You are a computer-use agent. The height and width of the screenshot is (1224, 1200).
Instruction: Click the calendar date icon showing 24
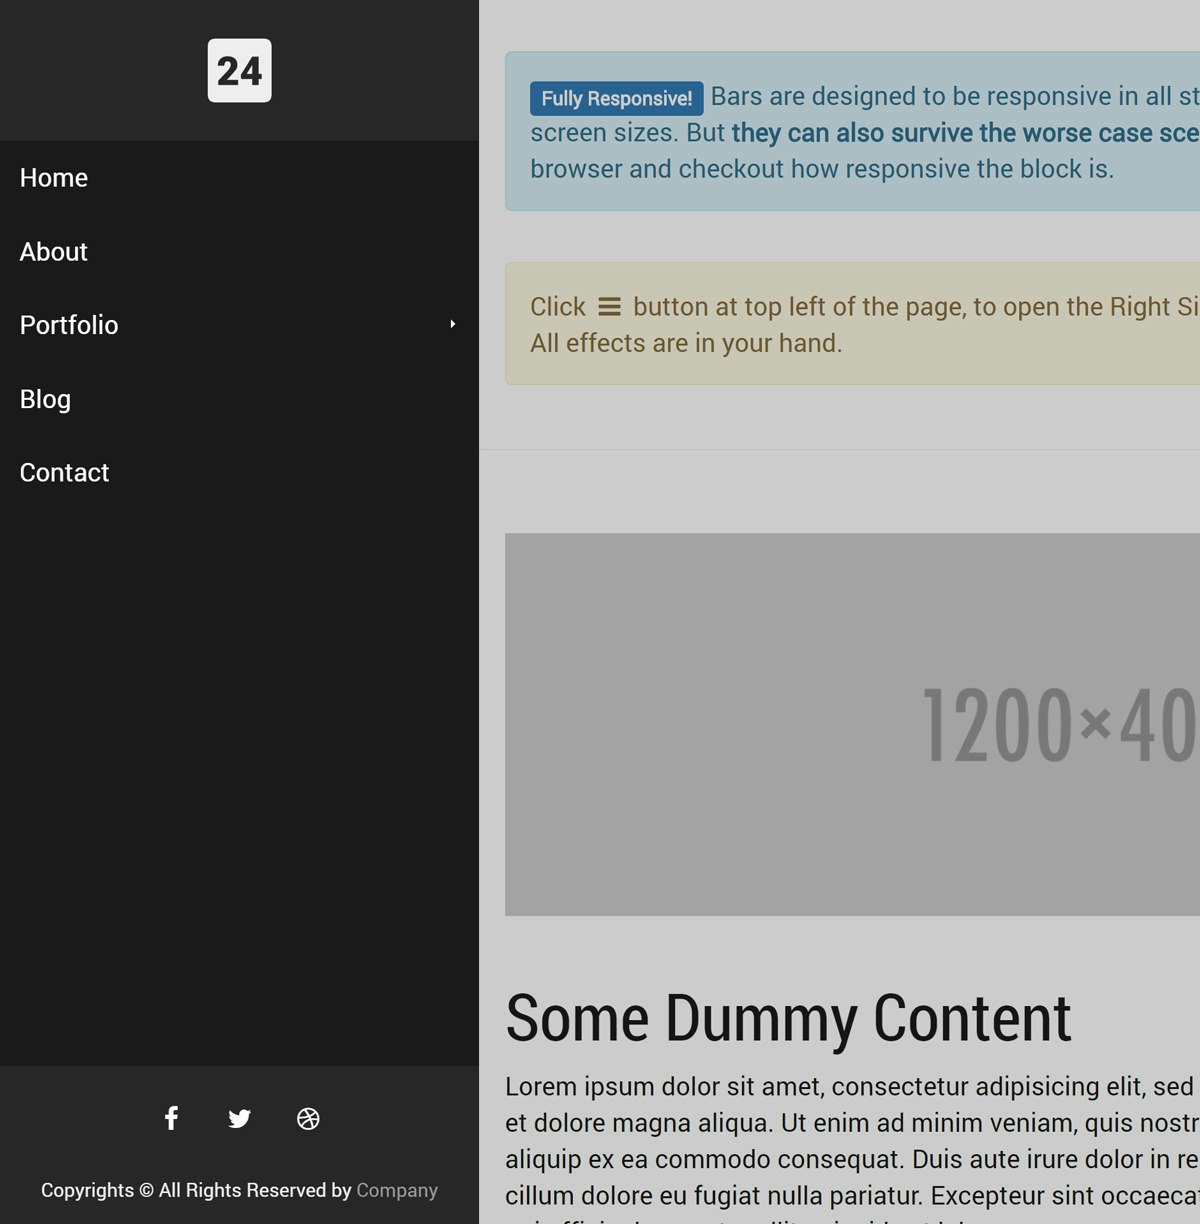point(239,70)
